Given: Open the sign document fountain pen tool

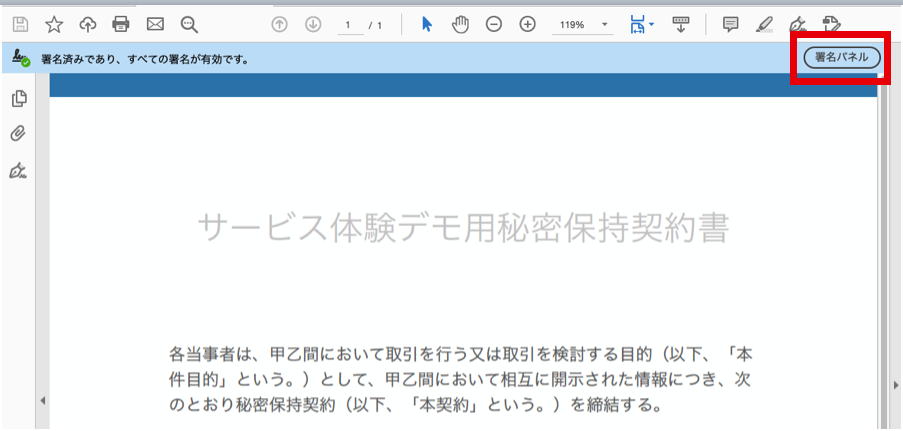Looking at the screenshot, I should click(798, 25).
